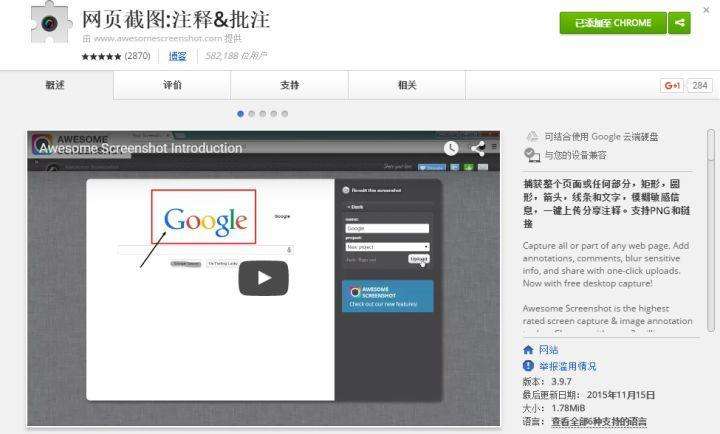Switch to the 支持 tab
This screenshot has width=720, height=434.
[x=290, y=85]
